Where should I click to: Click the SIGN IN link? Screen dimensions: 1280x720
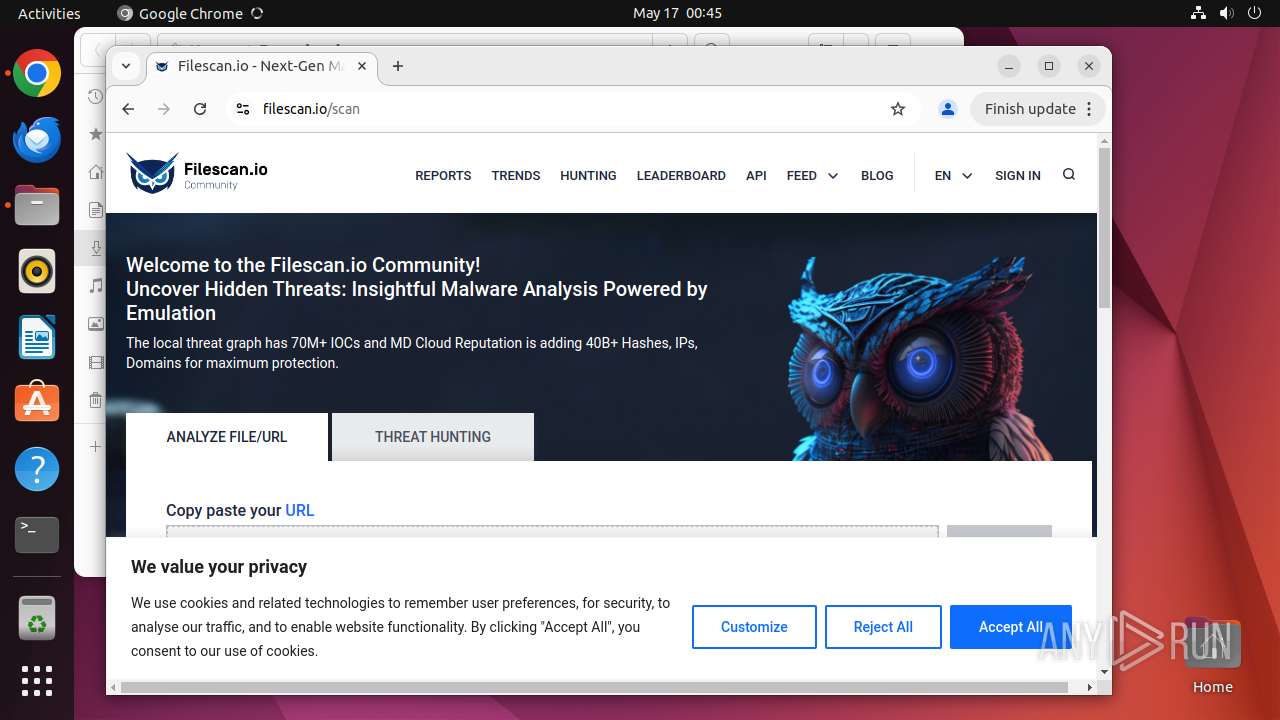pos(1018,175)
